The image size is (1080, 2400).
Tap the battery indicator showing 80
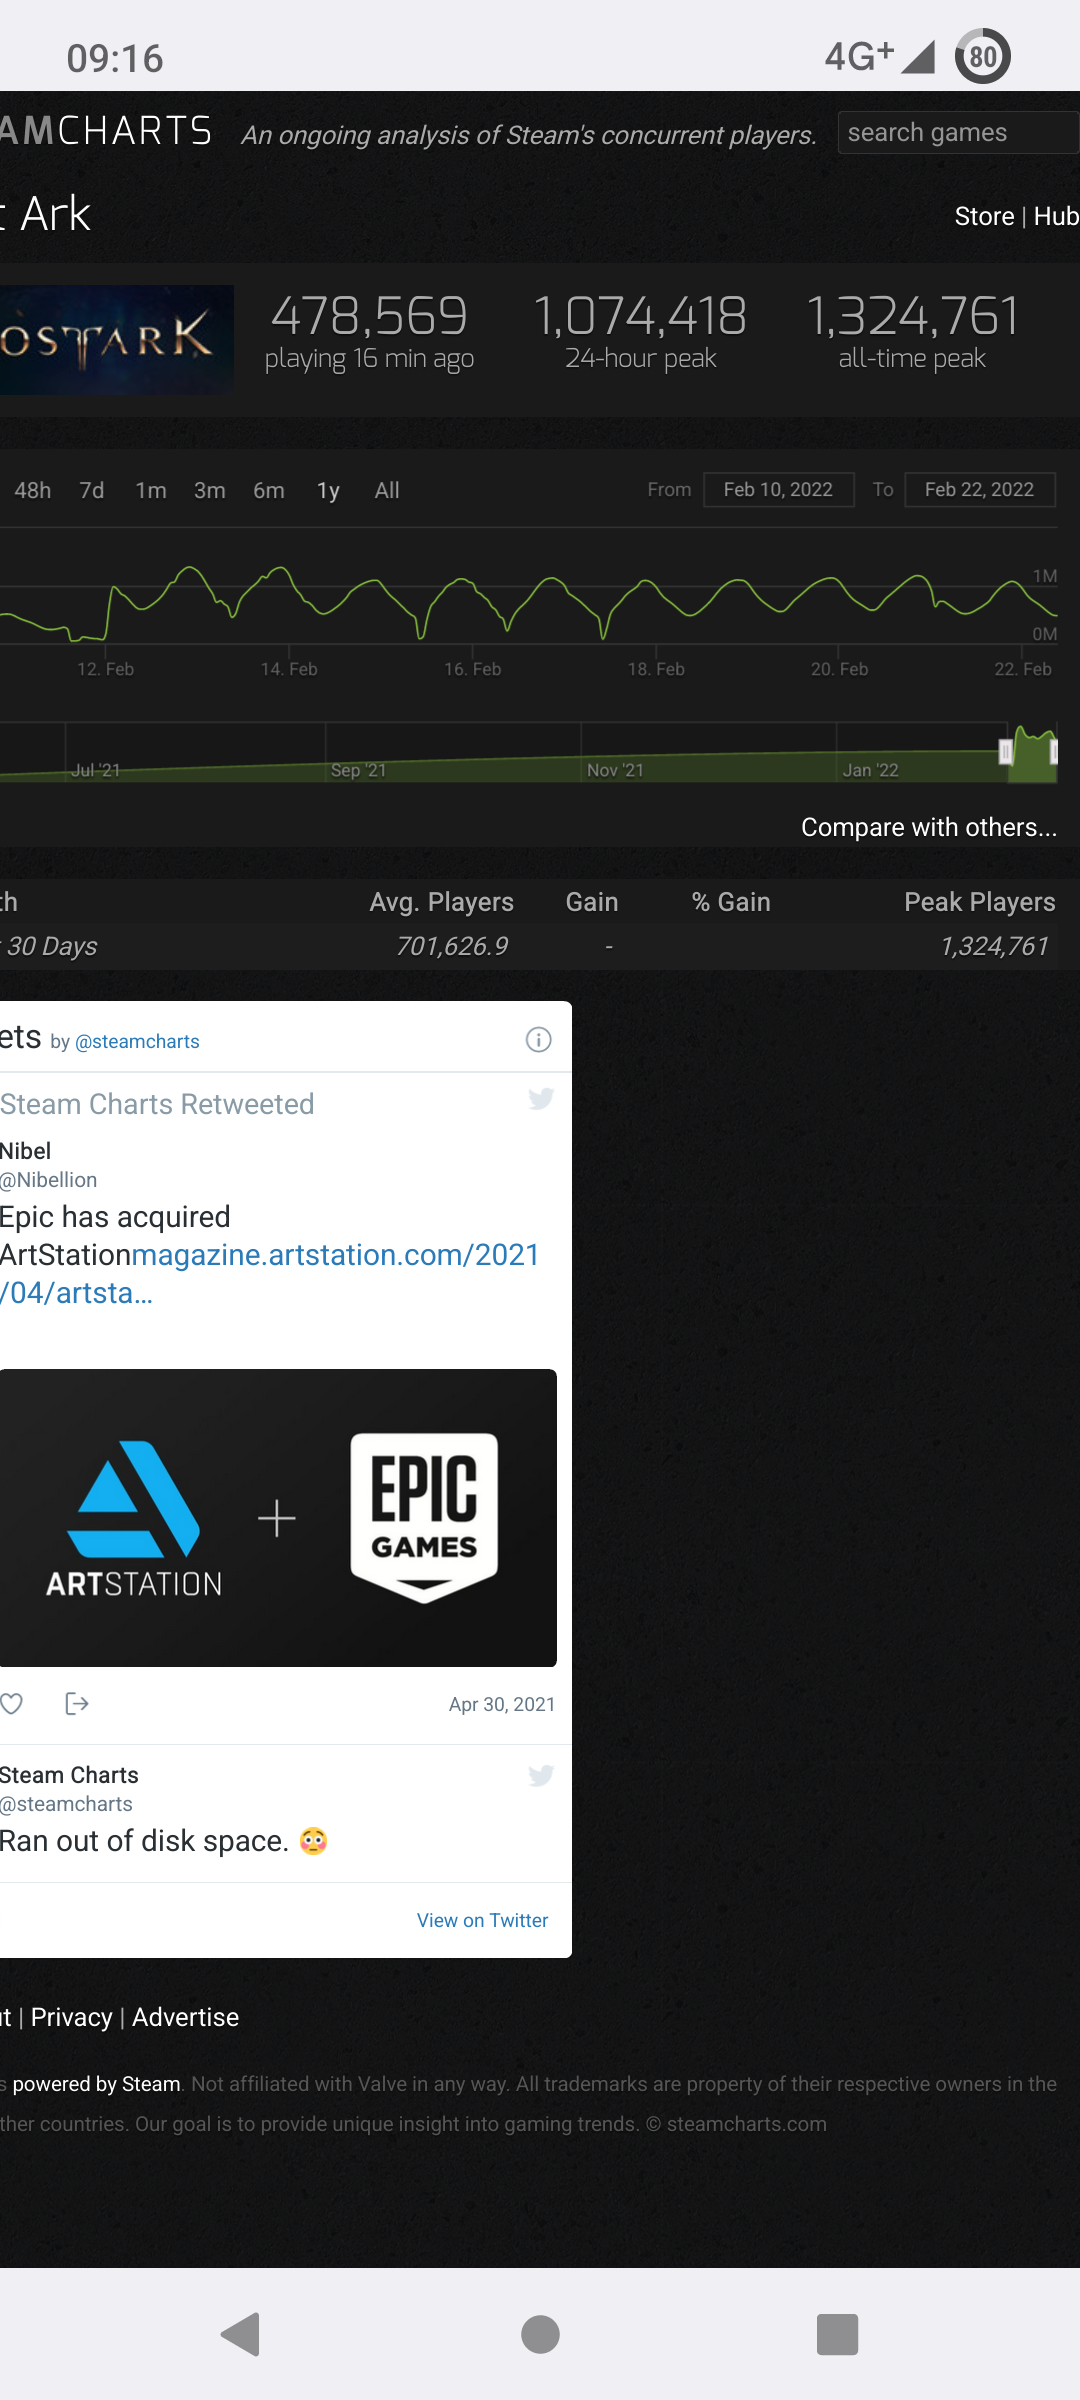[x=983, y=56]
